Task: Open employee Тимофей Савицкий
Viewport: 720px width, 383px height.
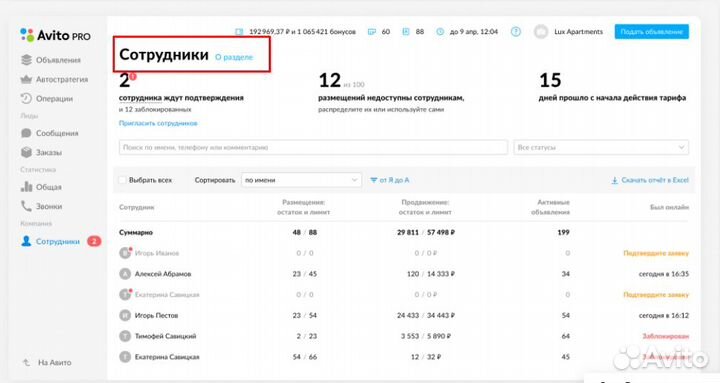Action: pyautogui.click(x=165, y=336)
